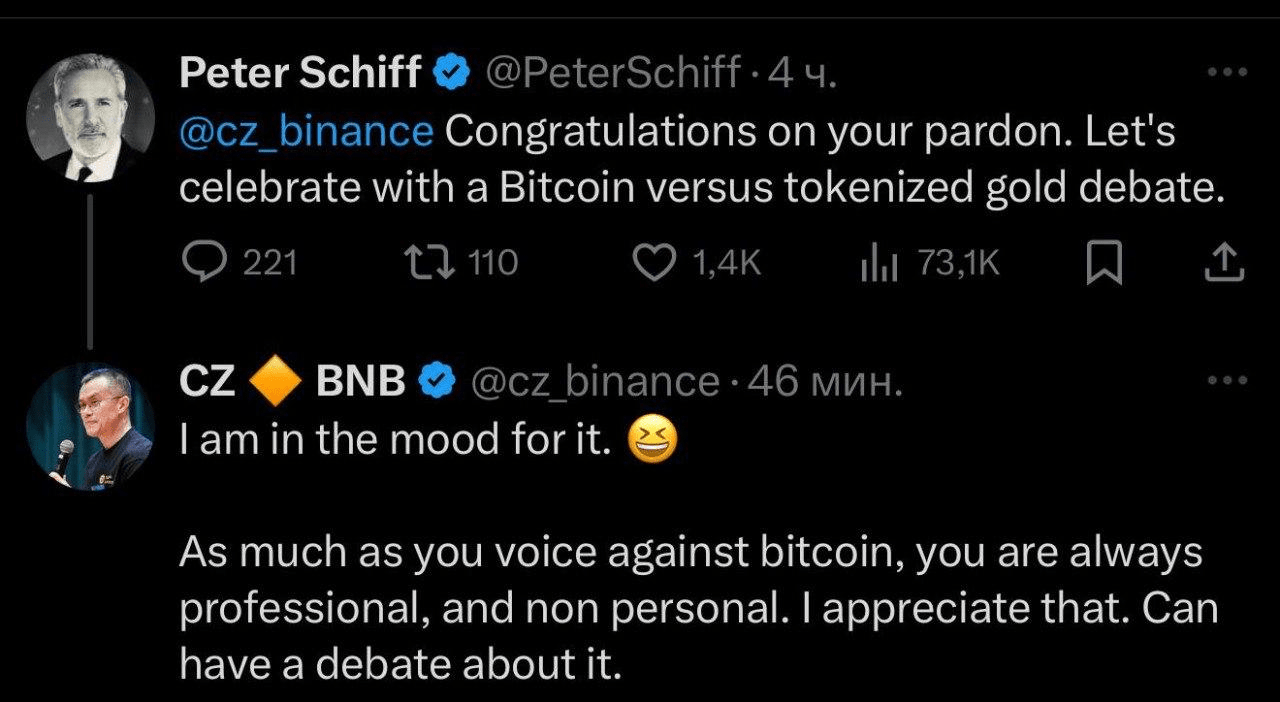Viewport: 1280px width, 702px height.
Task: Click the @cz_binance handle beside CZ's name
Action: click(594, 381)
